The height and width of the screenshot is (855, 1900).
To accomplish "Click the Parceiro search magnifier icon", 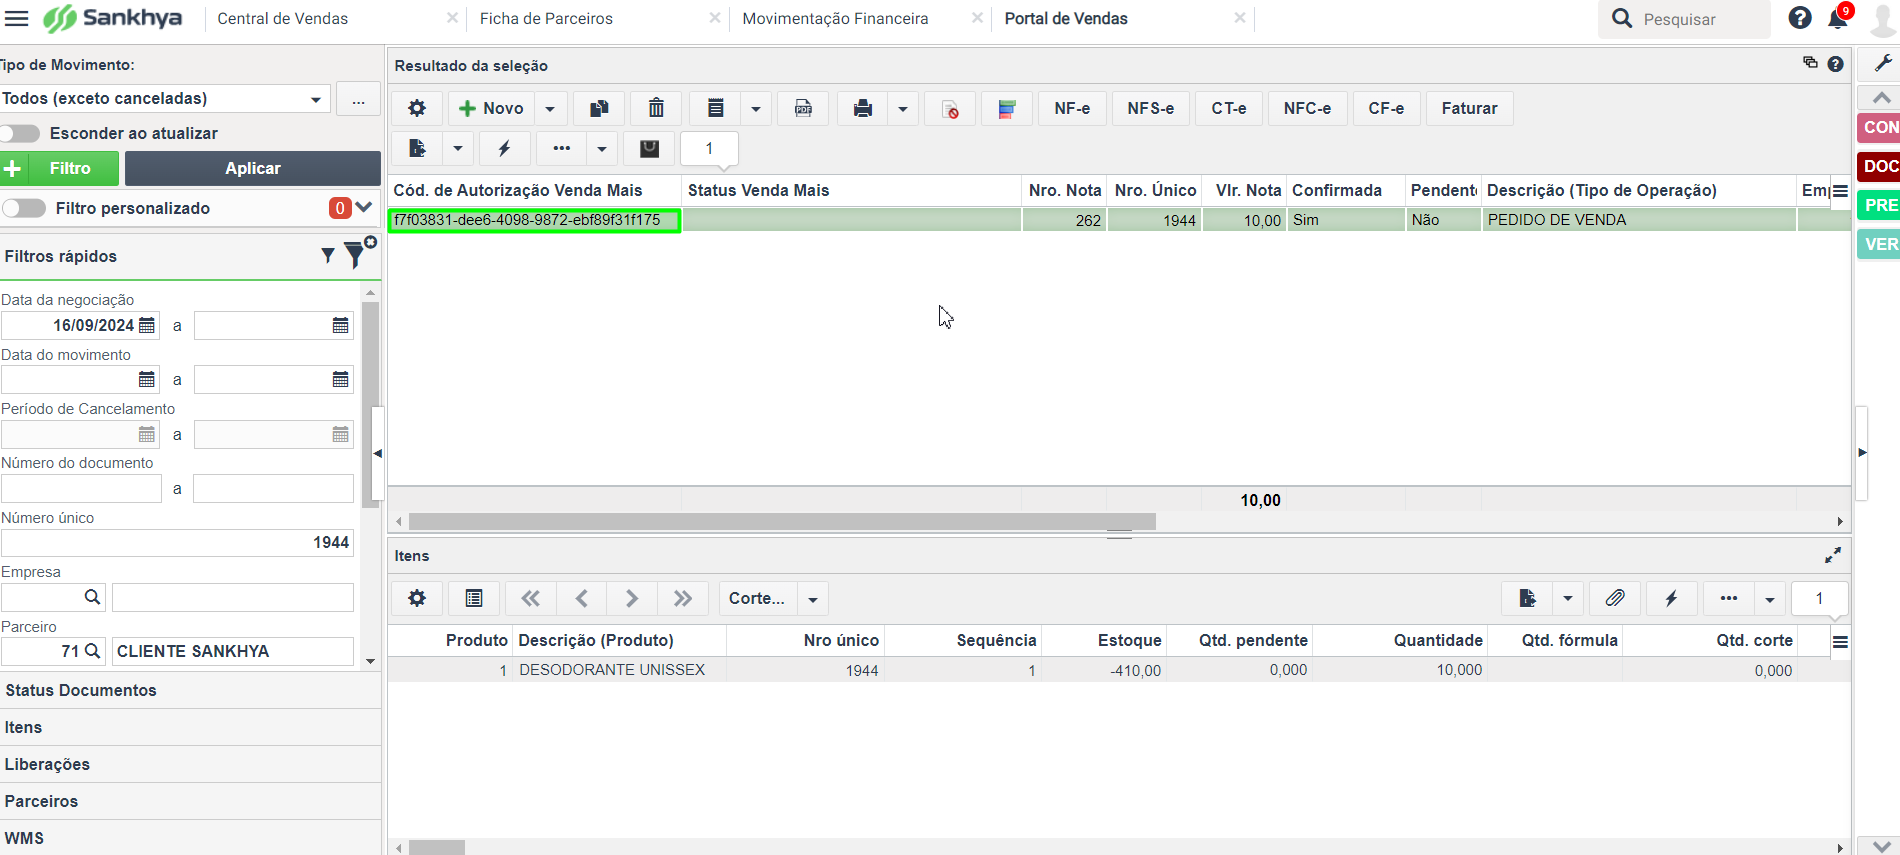I will point(92,651).
